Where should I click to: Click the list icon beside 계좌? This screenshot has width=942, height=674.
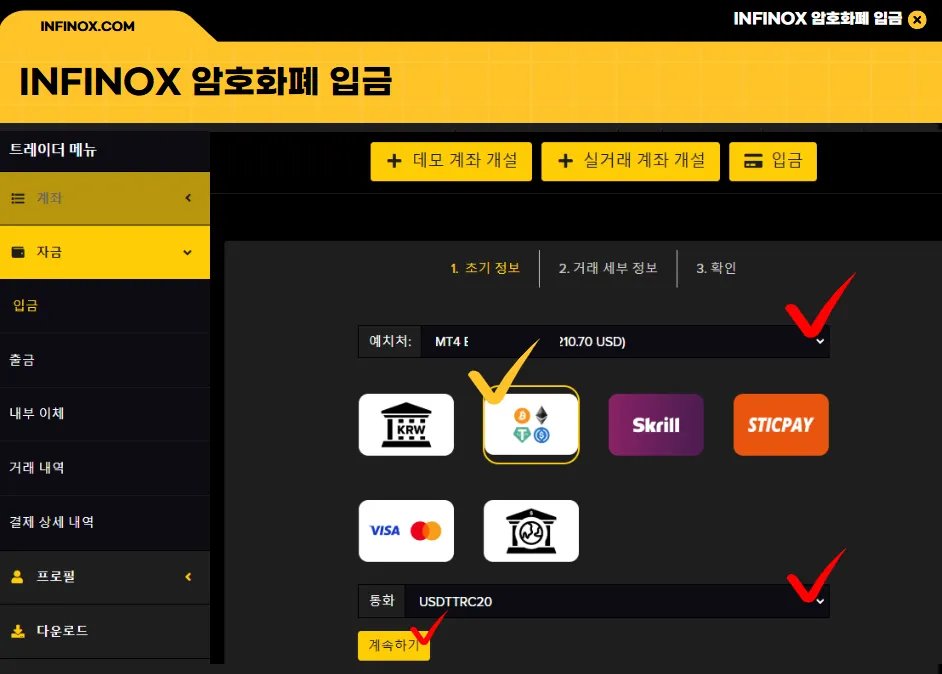click(x=18, y=198)
